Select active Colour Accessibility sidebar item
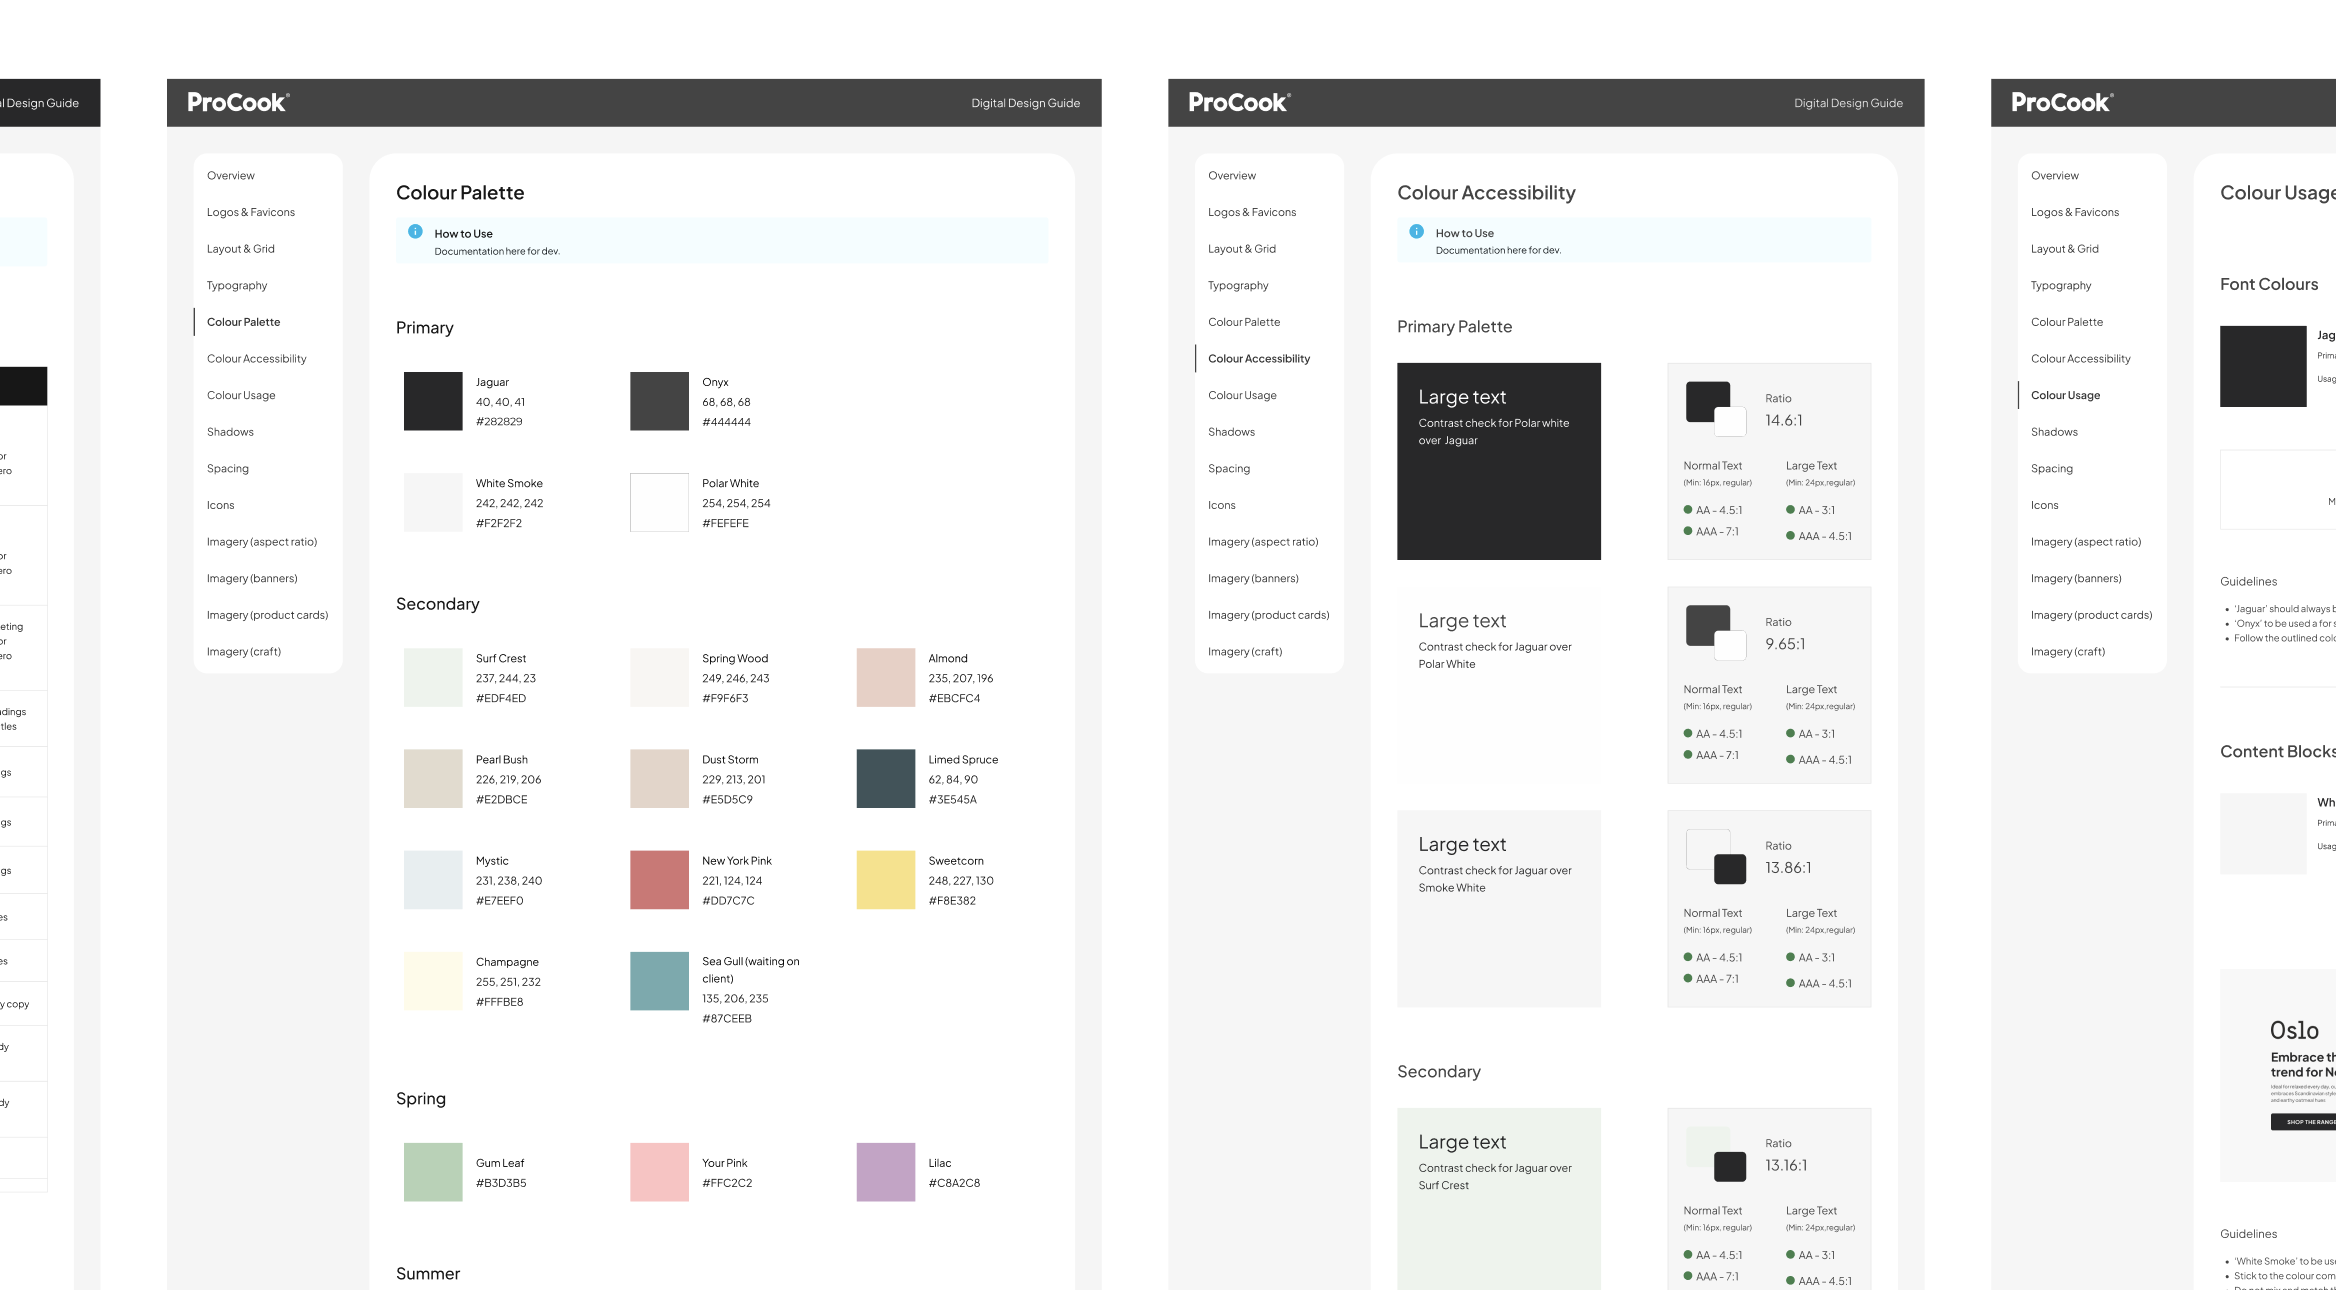The height and width of the screenshot is (1290, 2336). [1259, 359]
